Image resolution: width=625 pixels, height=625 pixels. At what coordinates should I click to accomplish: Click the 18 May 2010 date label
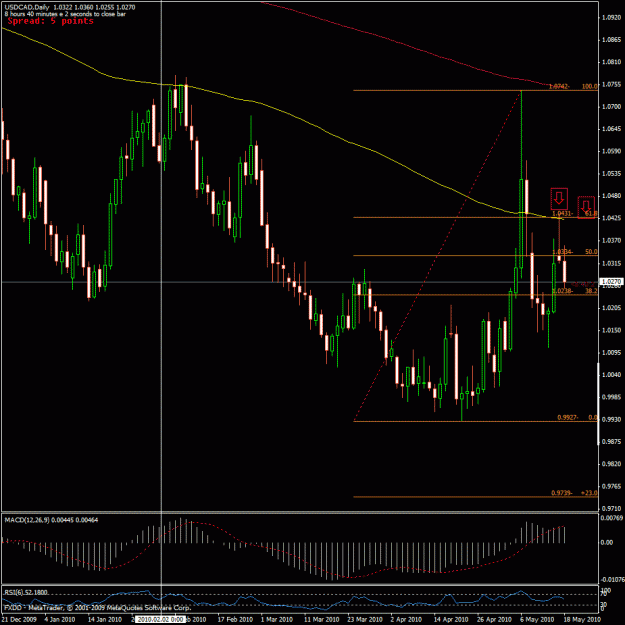click(581, 619)
